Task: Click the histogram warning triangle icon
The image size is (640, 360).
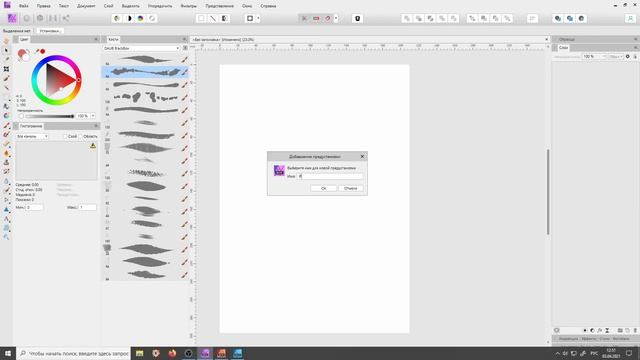Action: [93, 145]
